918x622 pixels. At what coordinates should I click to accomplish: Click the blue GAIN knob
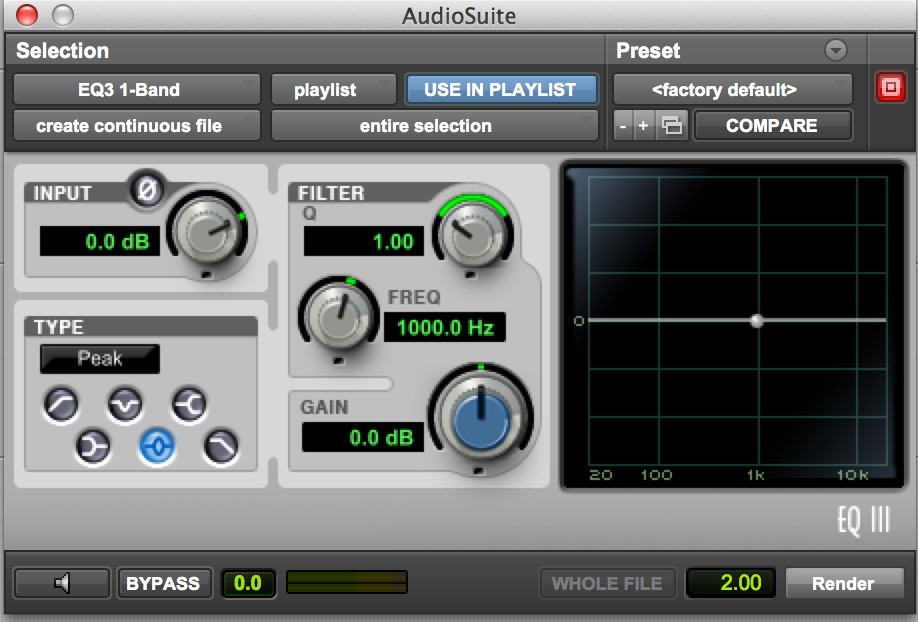481,419
